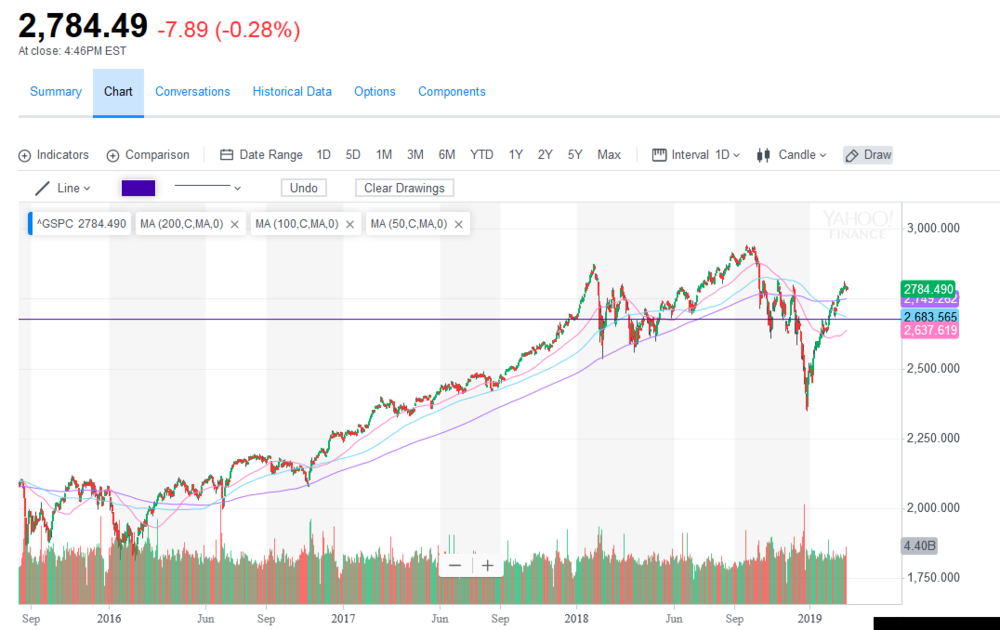Open the Conversations tab
This screenshot has height=630, width=1000.
pos(192,91)
